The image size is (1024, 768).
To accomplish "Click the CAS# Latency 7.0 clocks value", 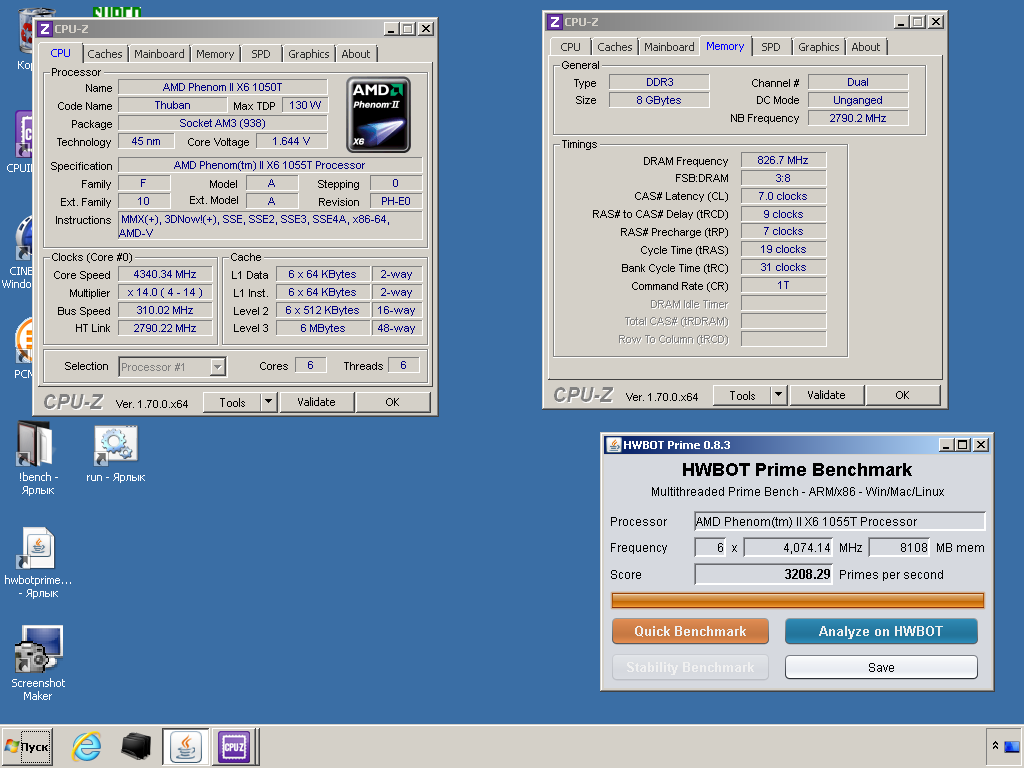I will point(783,196).
